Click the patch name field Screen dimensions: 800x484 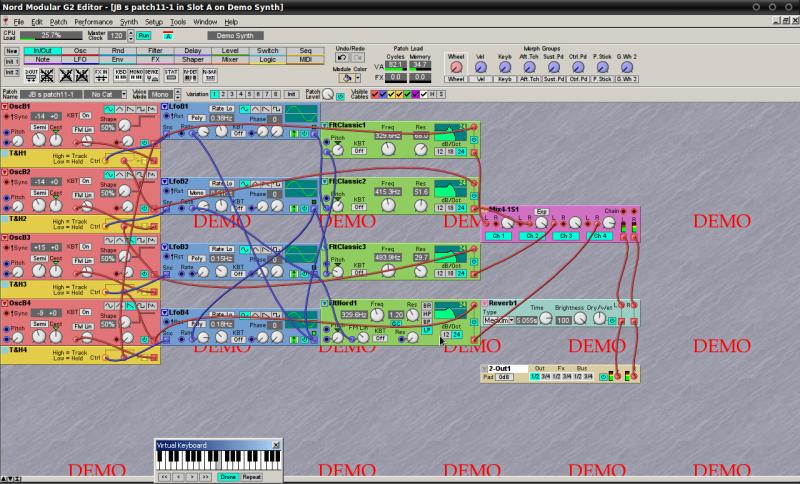51,94
